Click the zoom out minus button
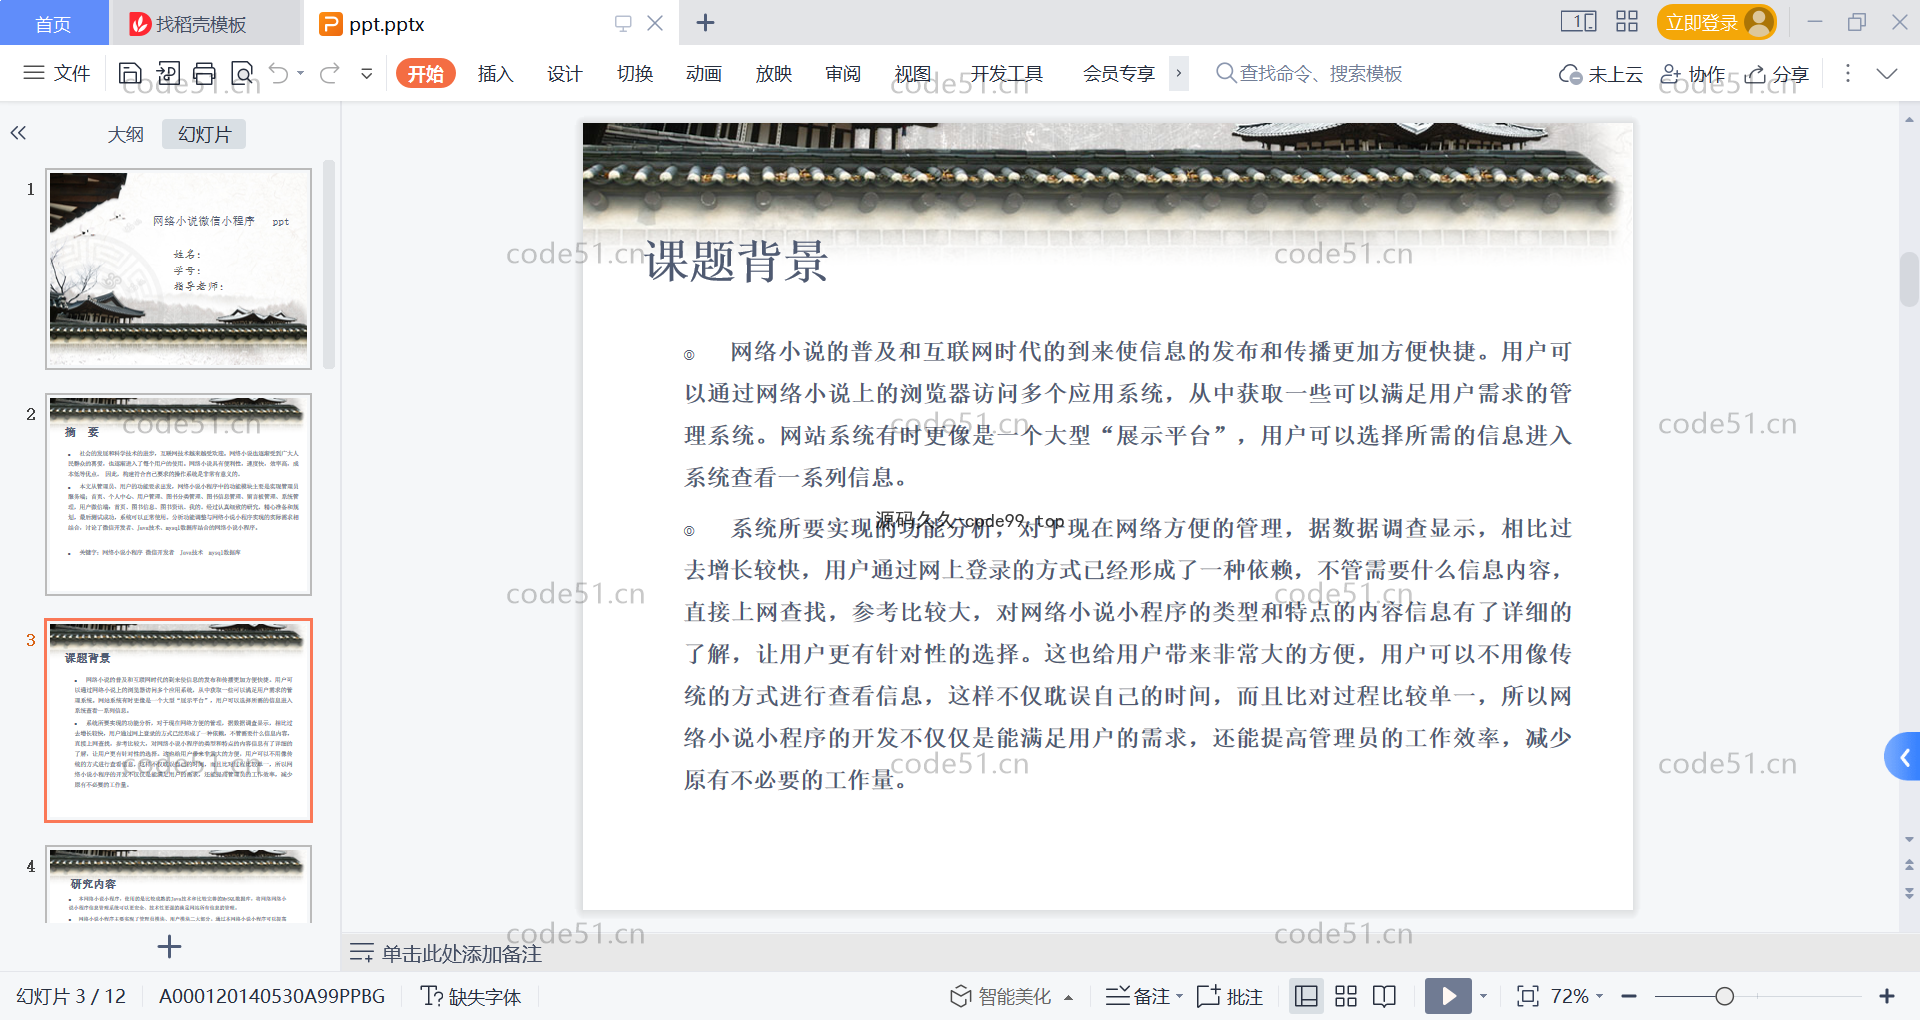The height and width of the screenshot is (1020, 1920). click(x=1629, y=996)
